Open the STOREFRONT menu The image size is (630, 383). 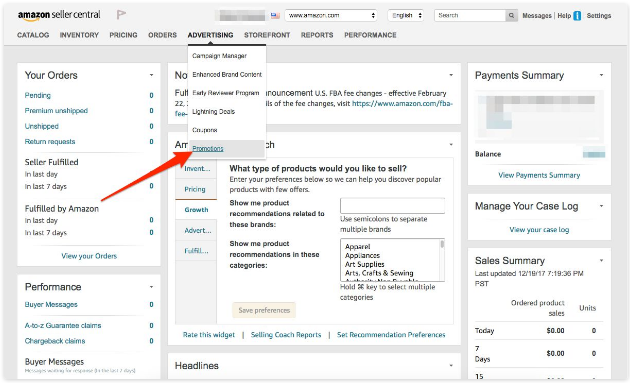[x=267, y=35]
